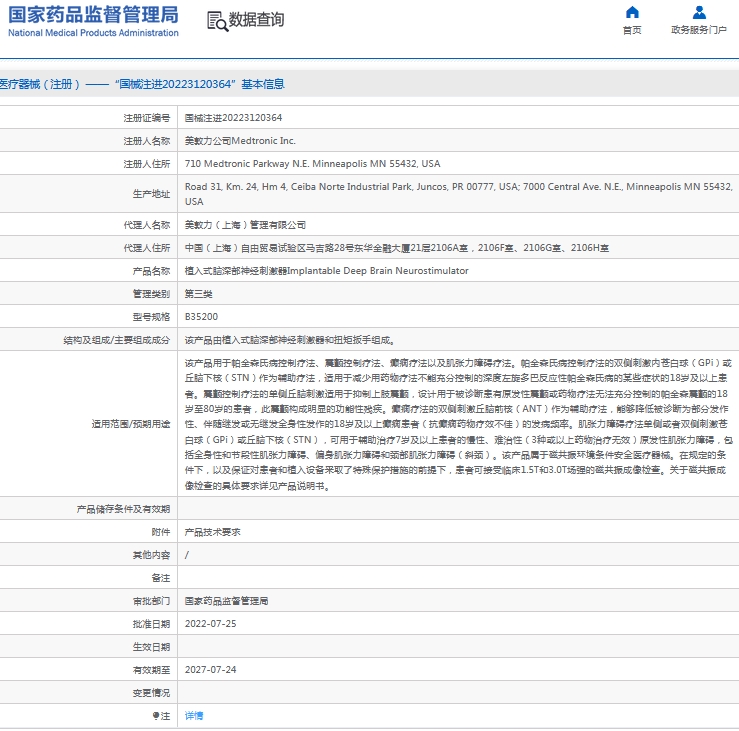Click the 首页 text link
This screenshot has height=731, width=739.
[x=632, y=30]
